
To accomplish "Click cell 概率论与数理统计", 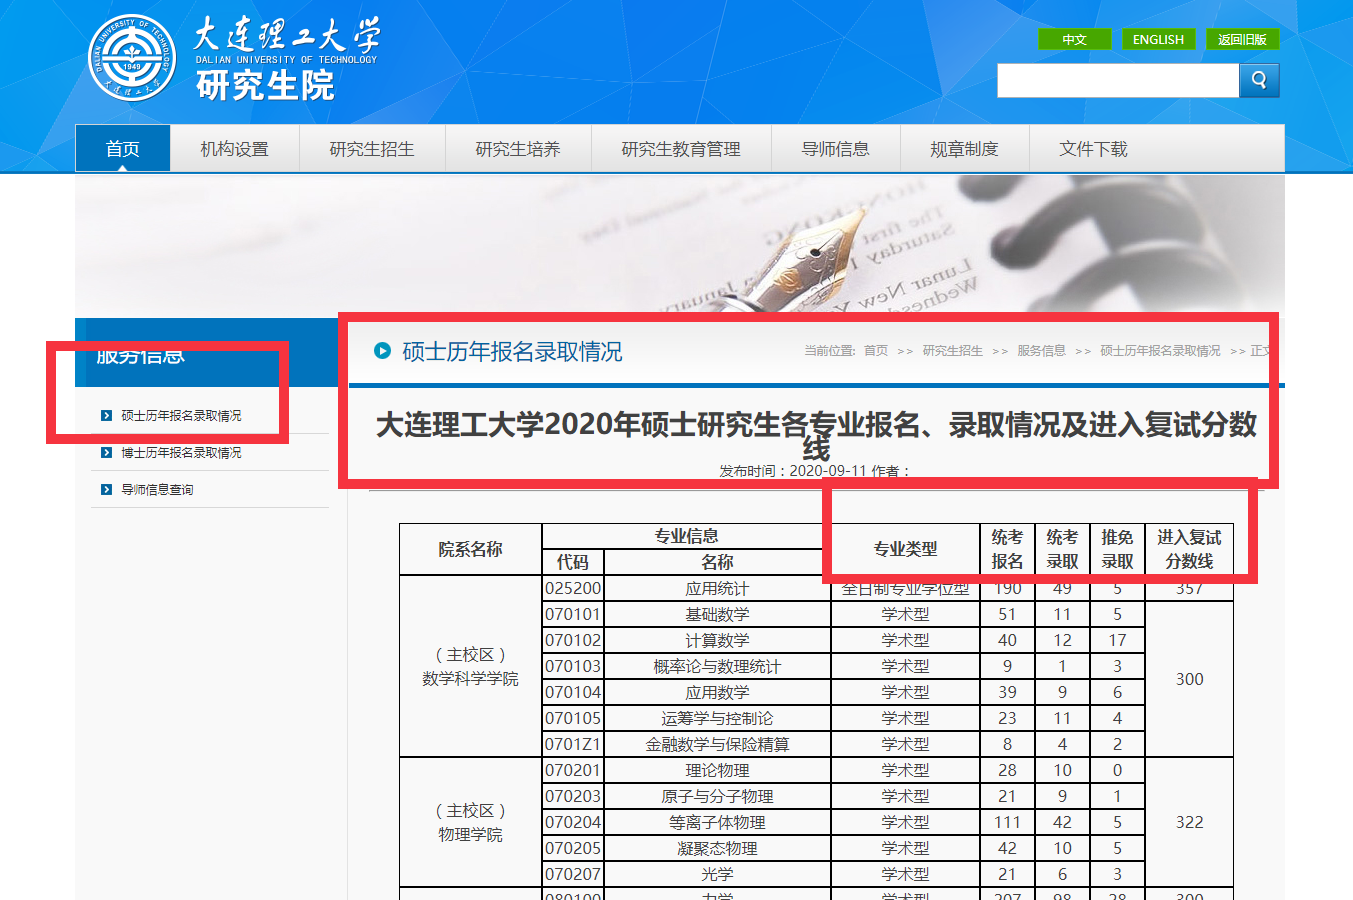I will click(717, 666).
